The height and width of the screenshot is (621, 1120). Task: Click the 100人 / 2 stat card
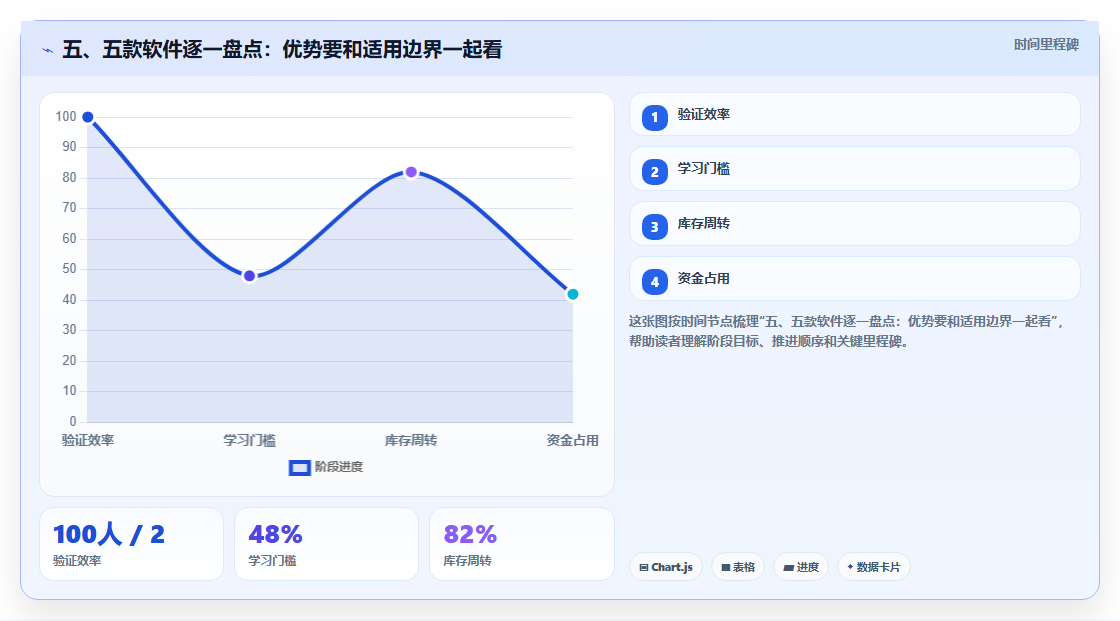coord(131,544)
